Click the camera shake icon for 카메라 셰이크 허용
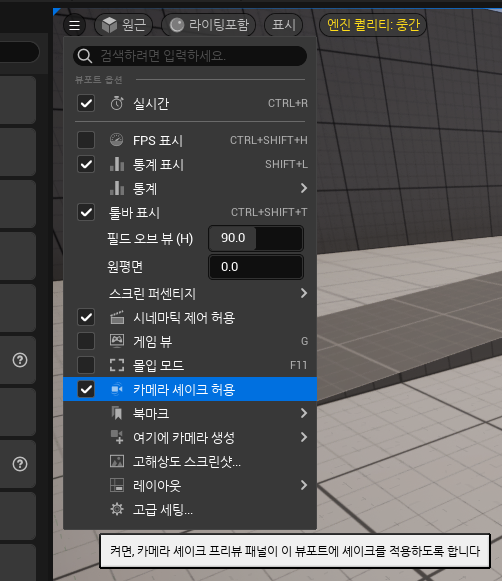 click(117, 389)
